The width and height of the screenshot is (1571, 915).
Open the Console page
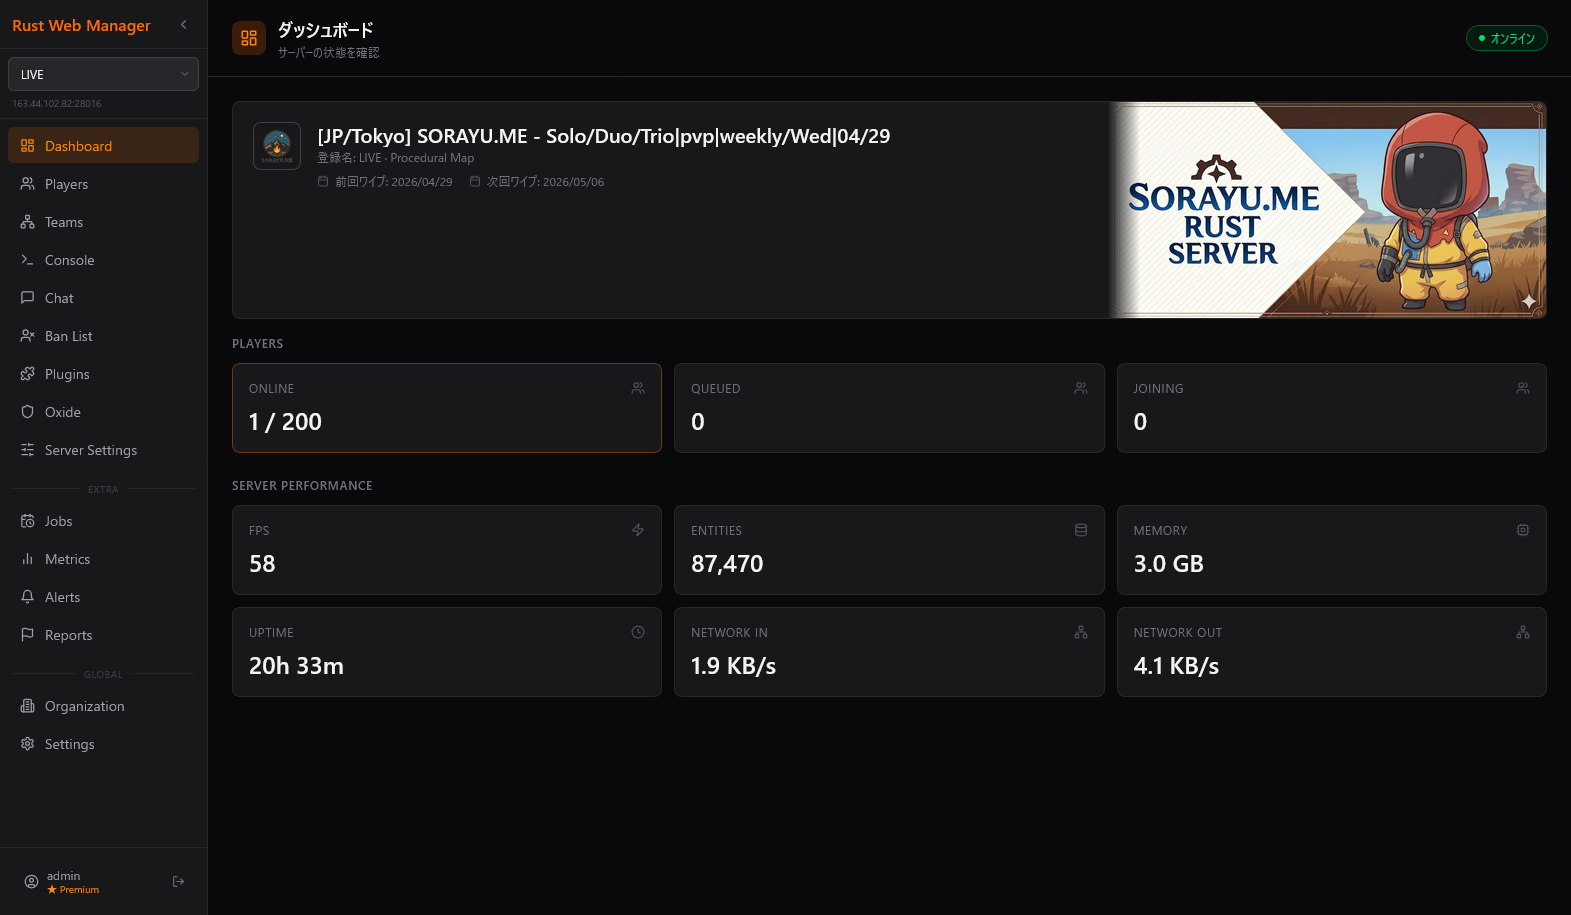coord(103,260)
